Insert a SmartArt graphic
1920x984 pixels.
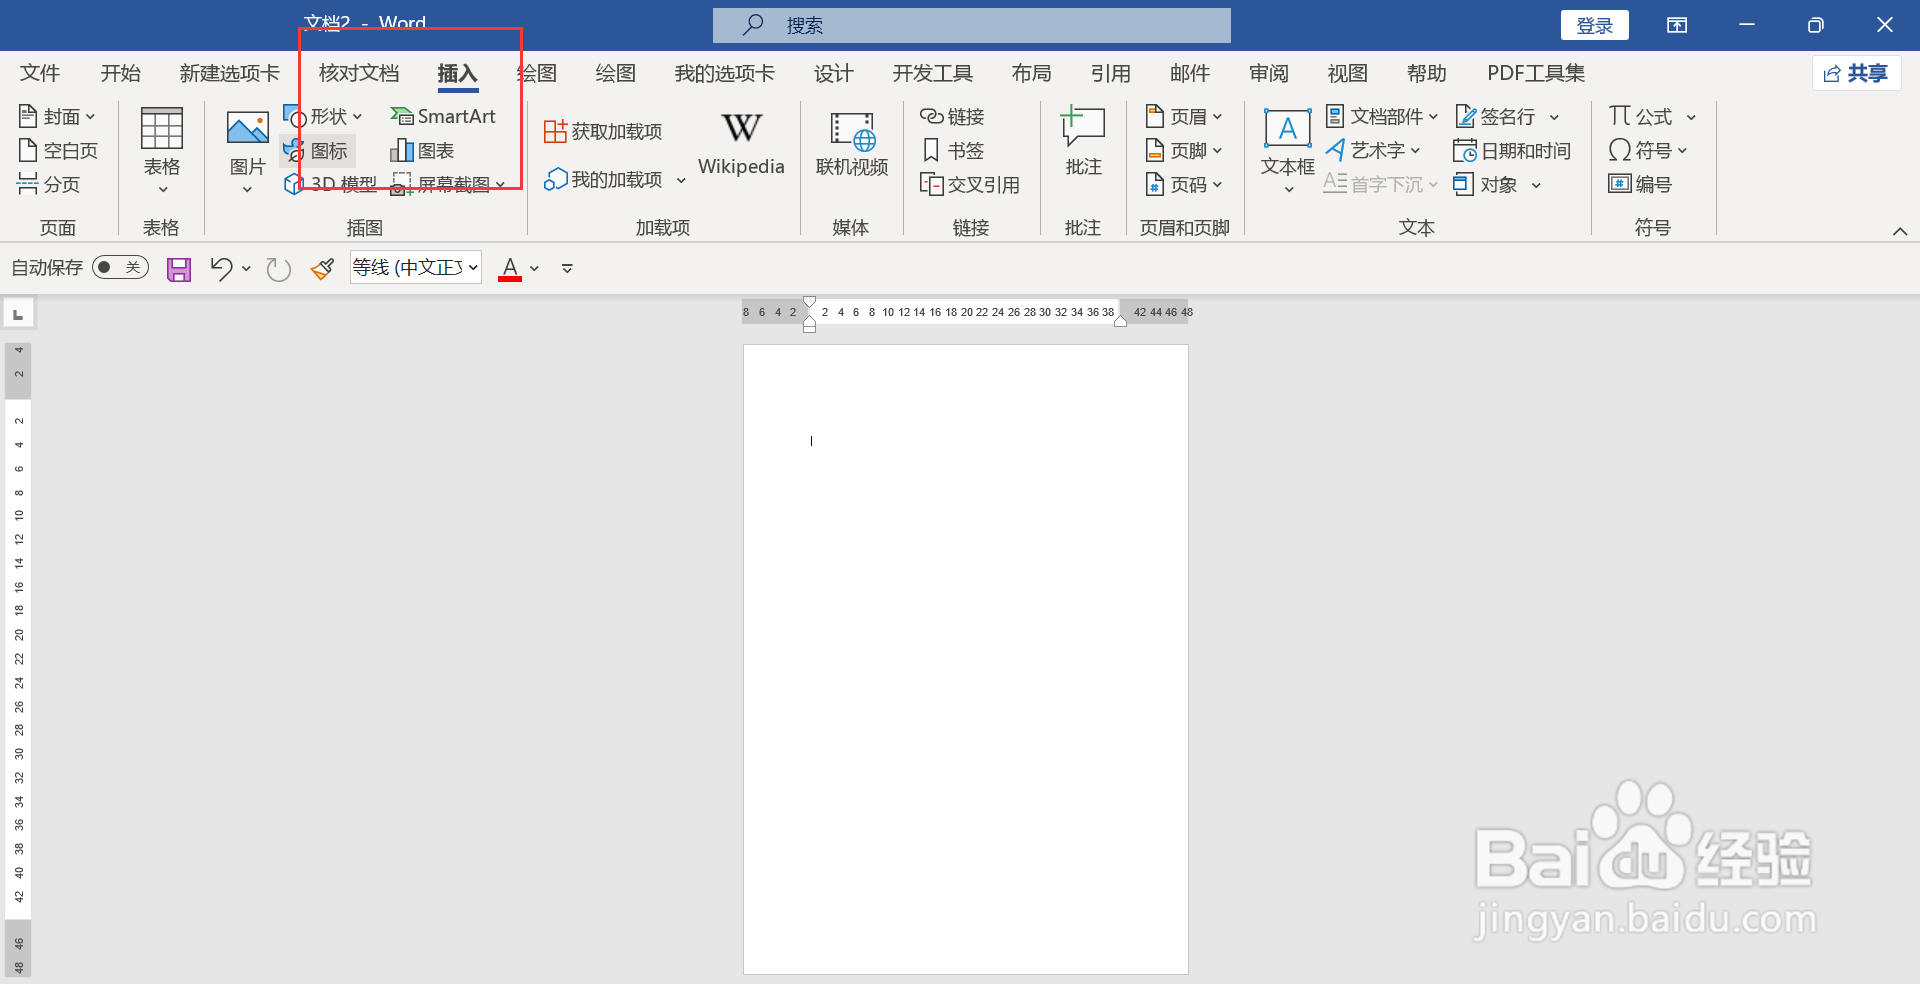[x=443, y=116]
